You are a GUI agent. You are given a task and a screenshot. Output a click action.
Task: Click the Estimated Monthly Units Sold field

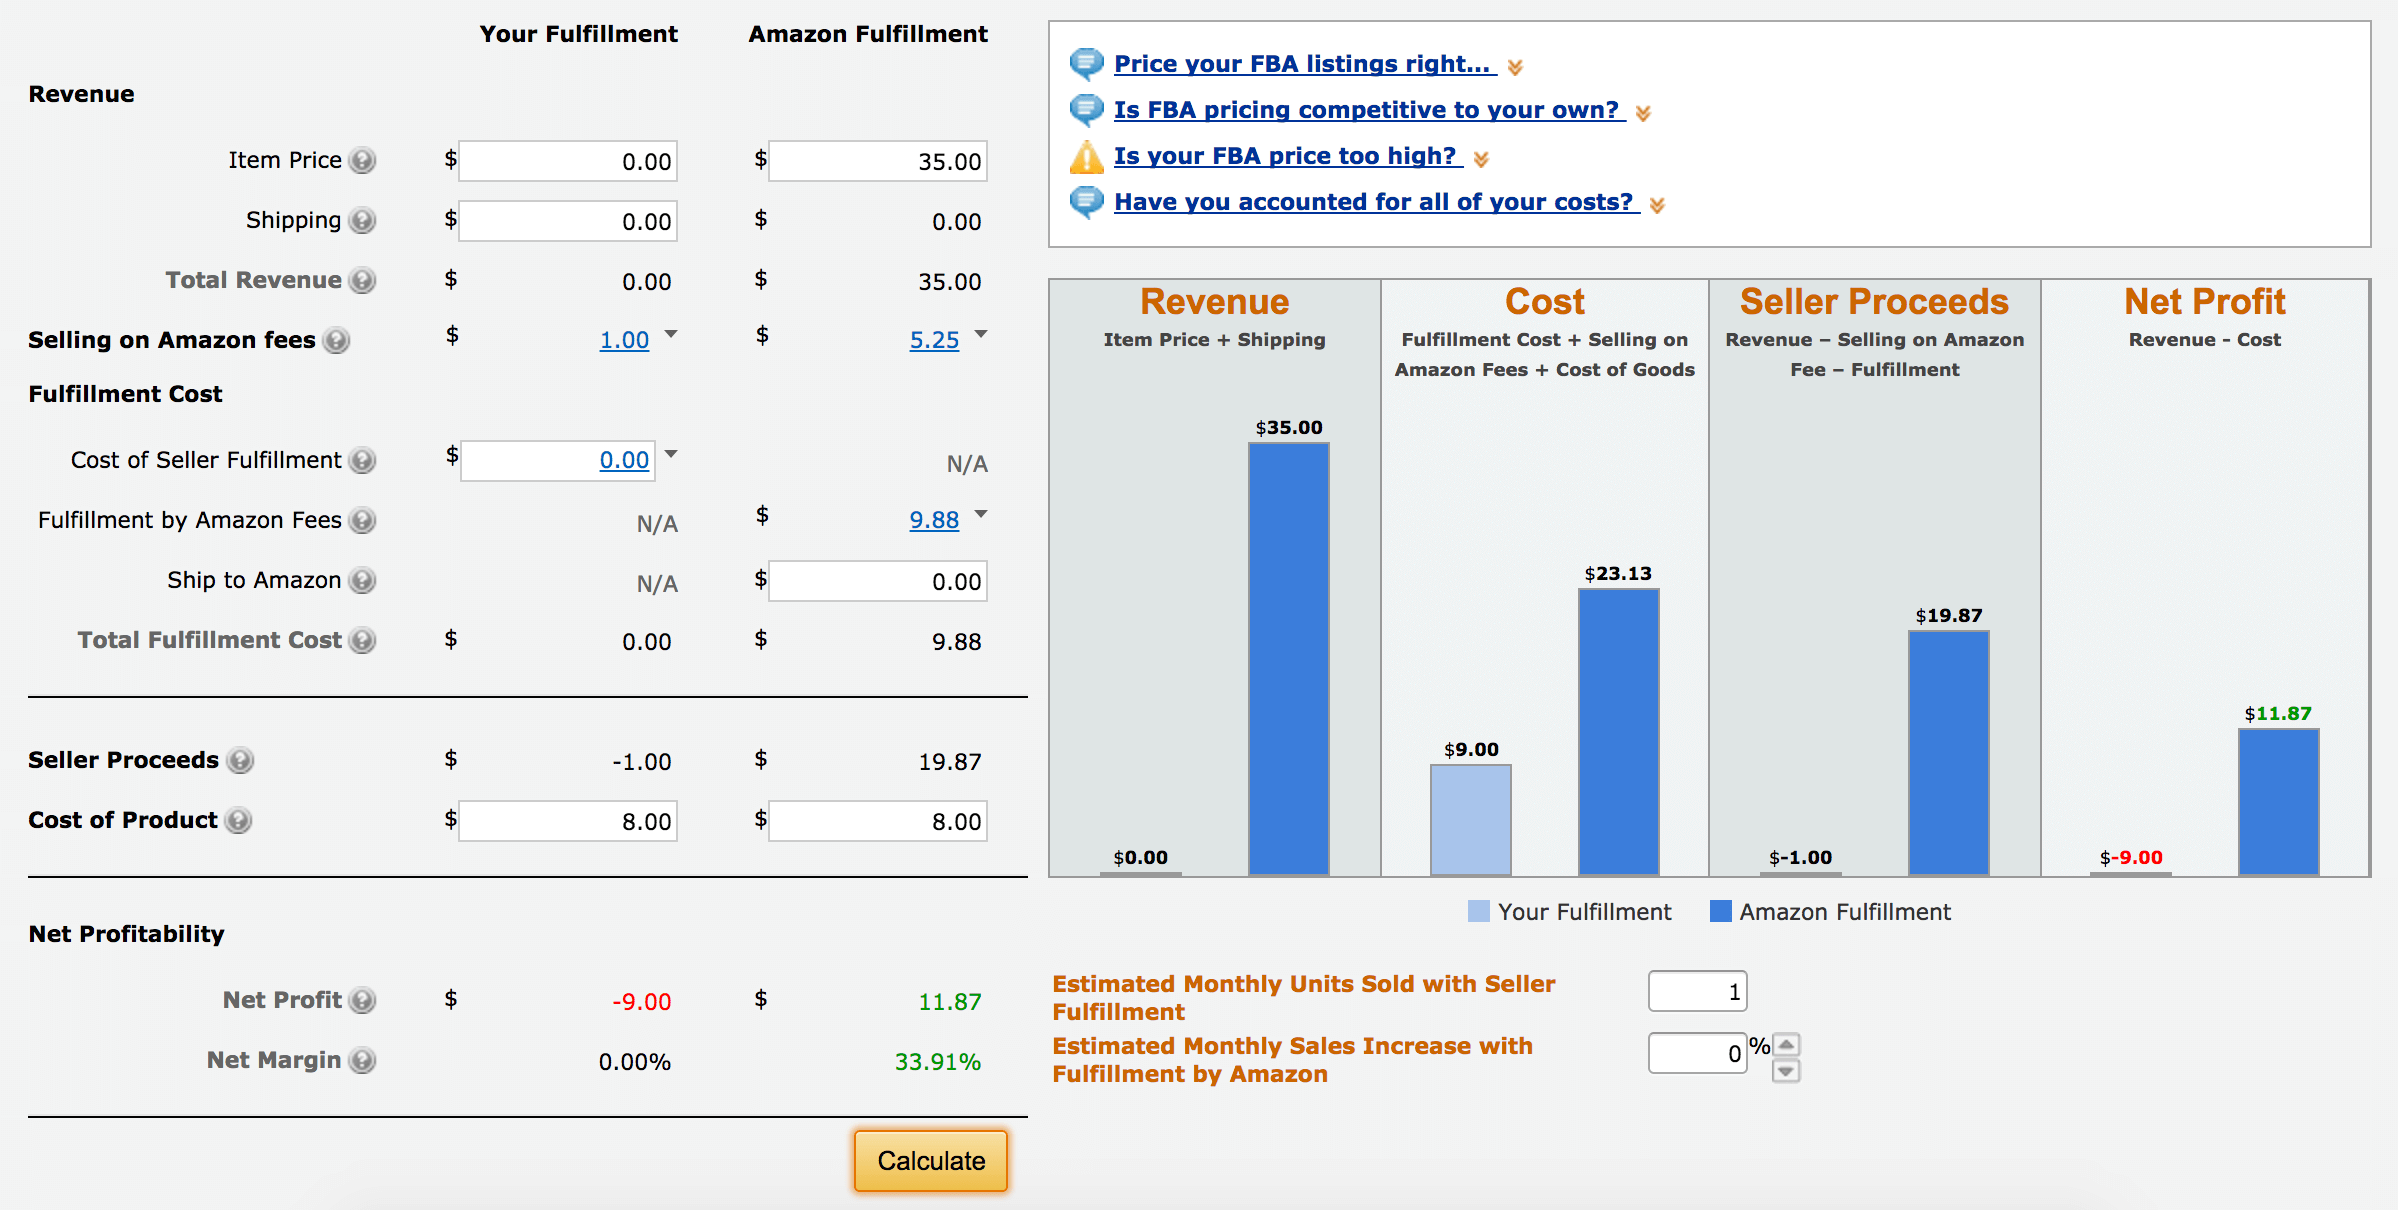1698,991
